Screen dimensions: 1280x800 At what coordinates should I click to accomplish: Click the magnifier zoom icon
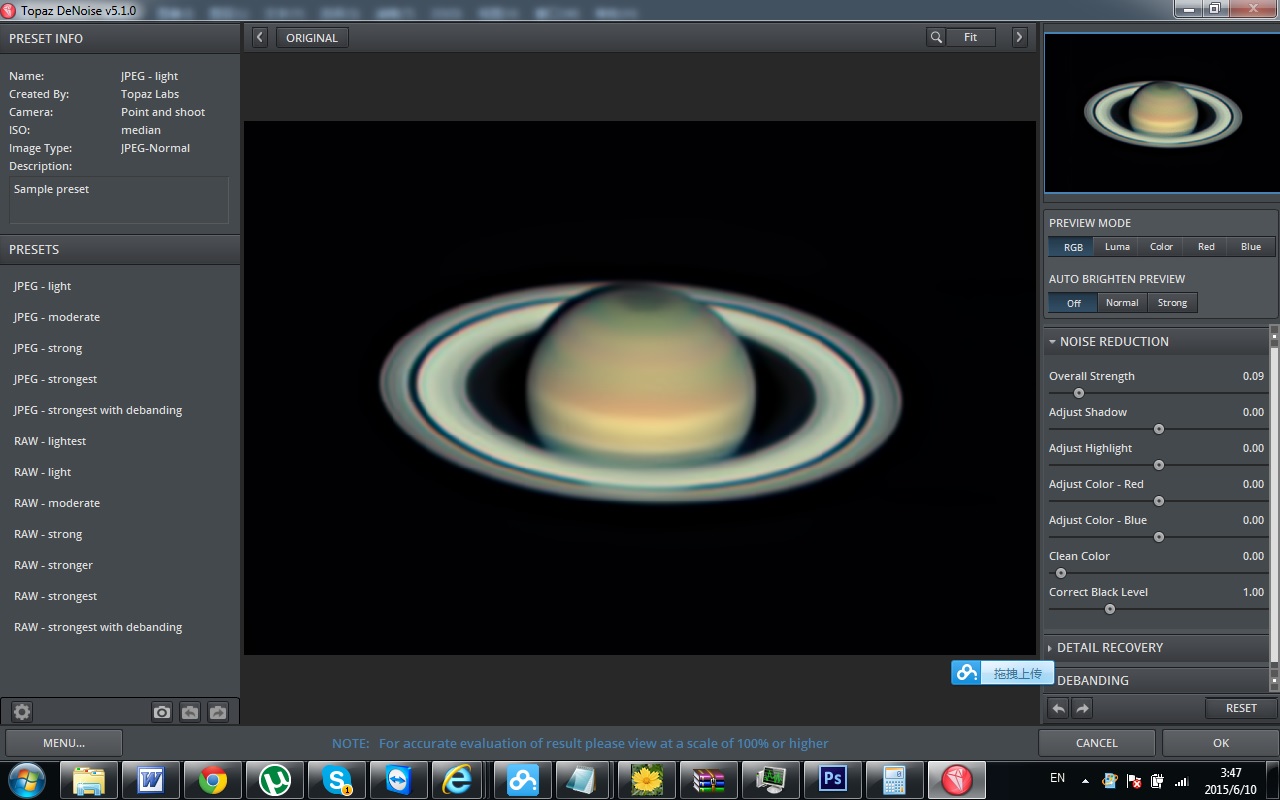click(936, 37)
